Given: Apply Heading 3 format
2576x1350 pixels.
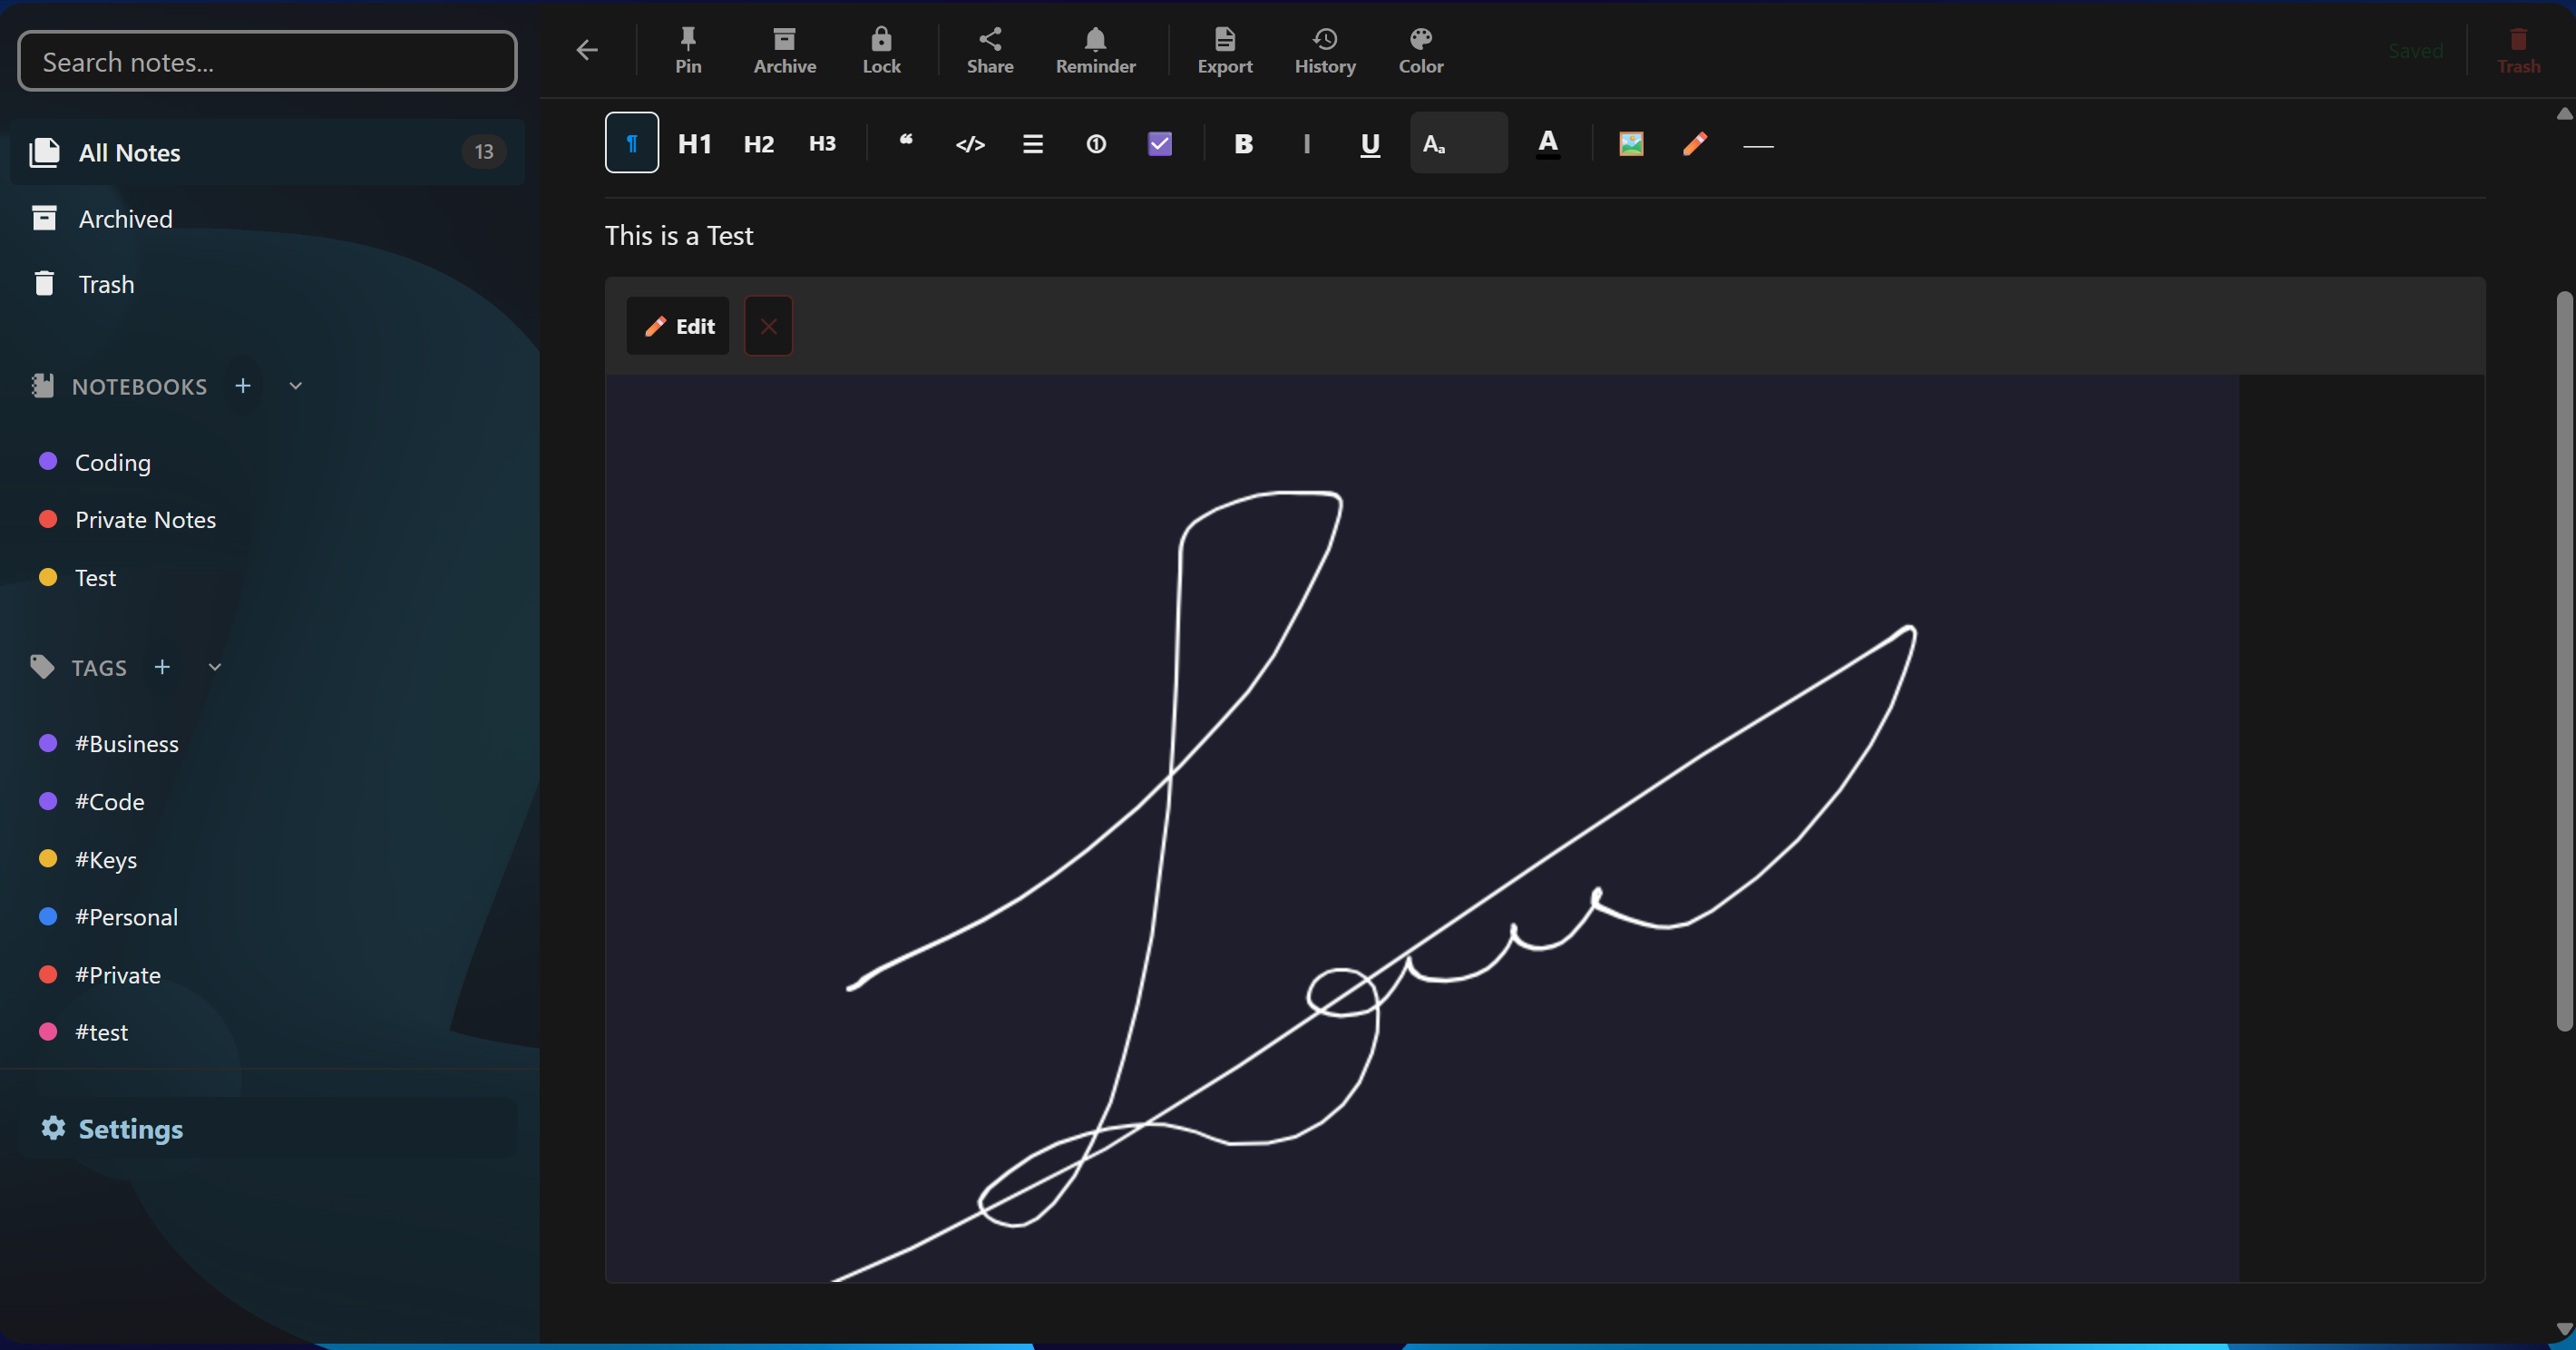Looking at the screenshot, I should pos(822,143).
